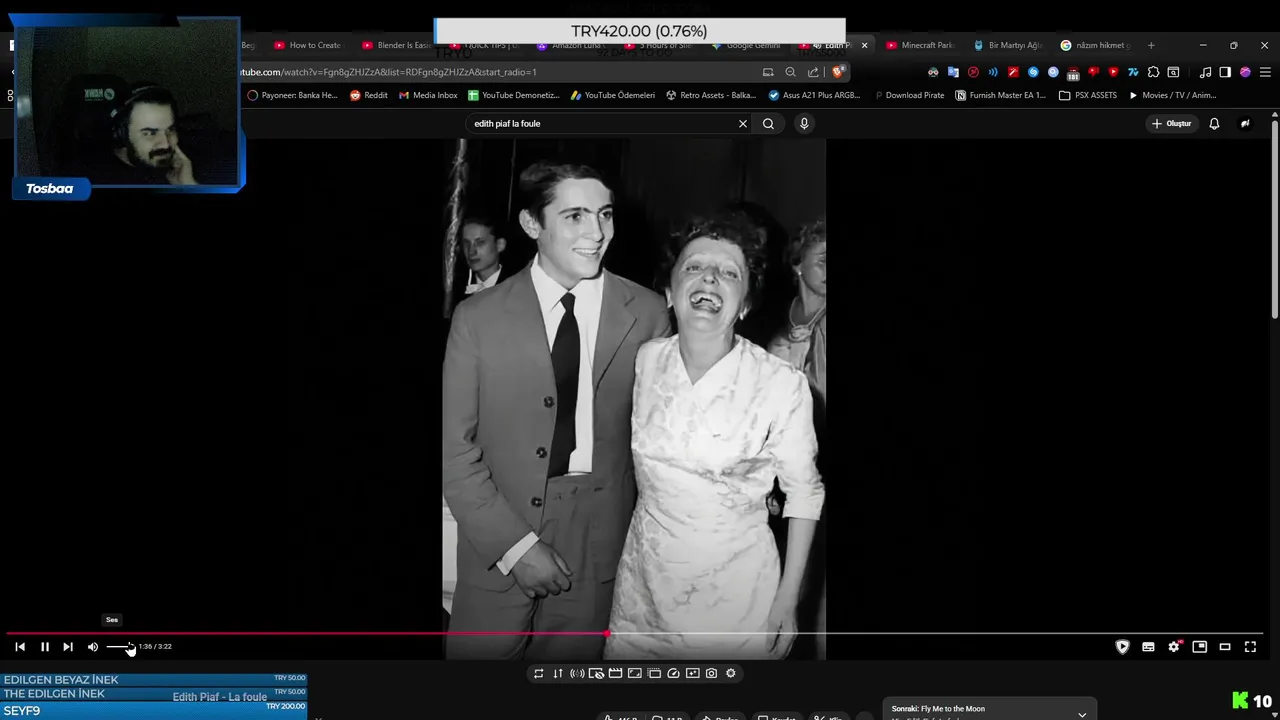Open the Reddit bookmark
The image size is (1280, 720).
[x=369, y=95]
